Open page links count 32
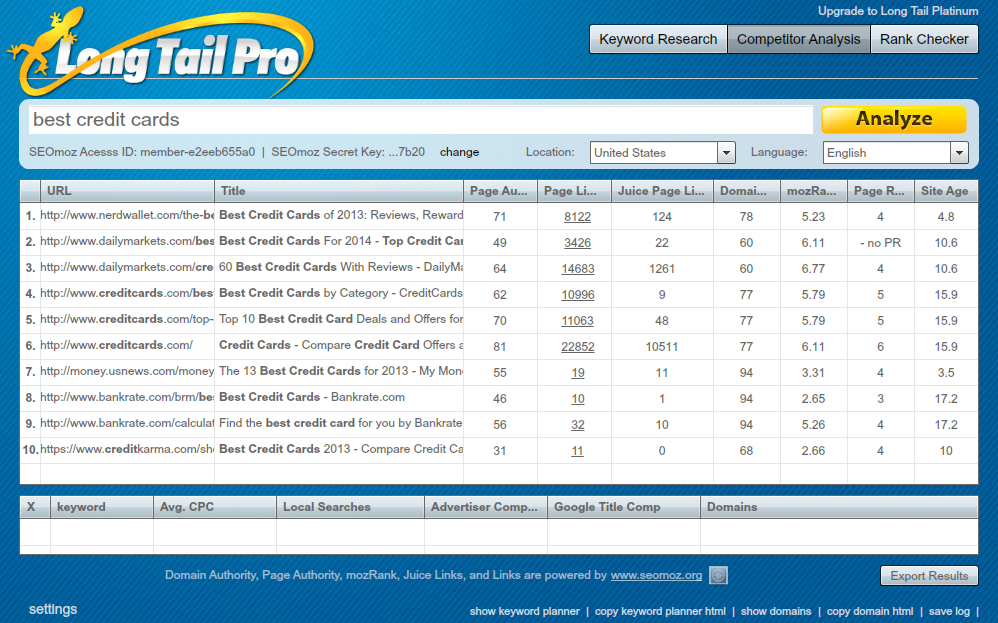The width and height of the screenshot is (998, 623). (x=577, y=425)
